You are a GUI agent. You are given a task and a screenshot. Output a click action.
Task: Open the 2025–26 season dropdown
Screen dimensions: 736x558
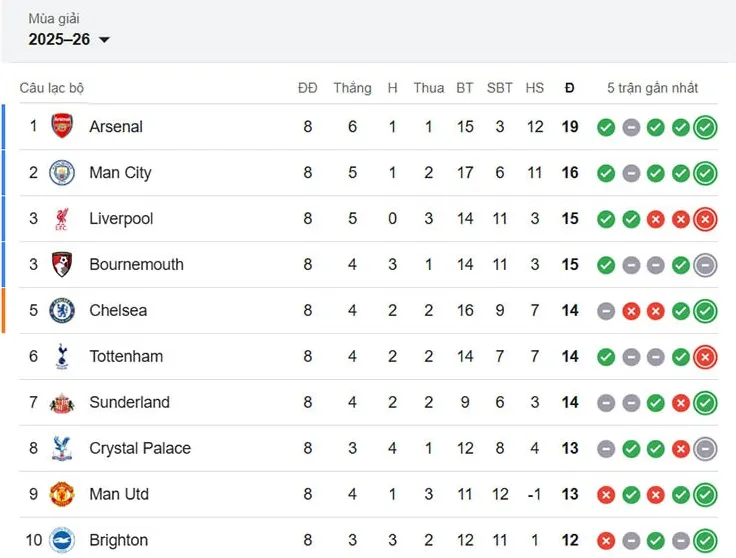69,40
